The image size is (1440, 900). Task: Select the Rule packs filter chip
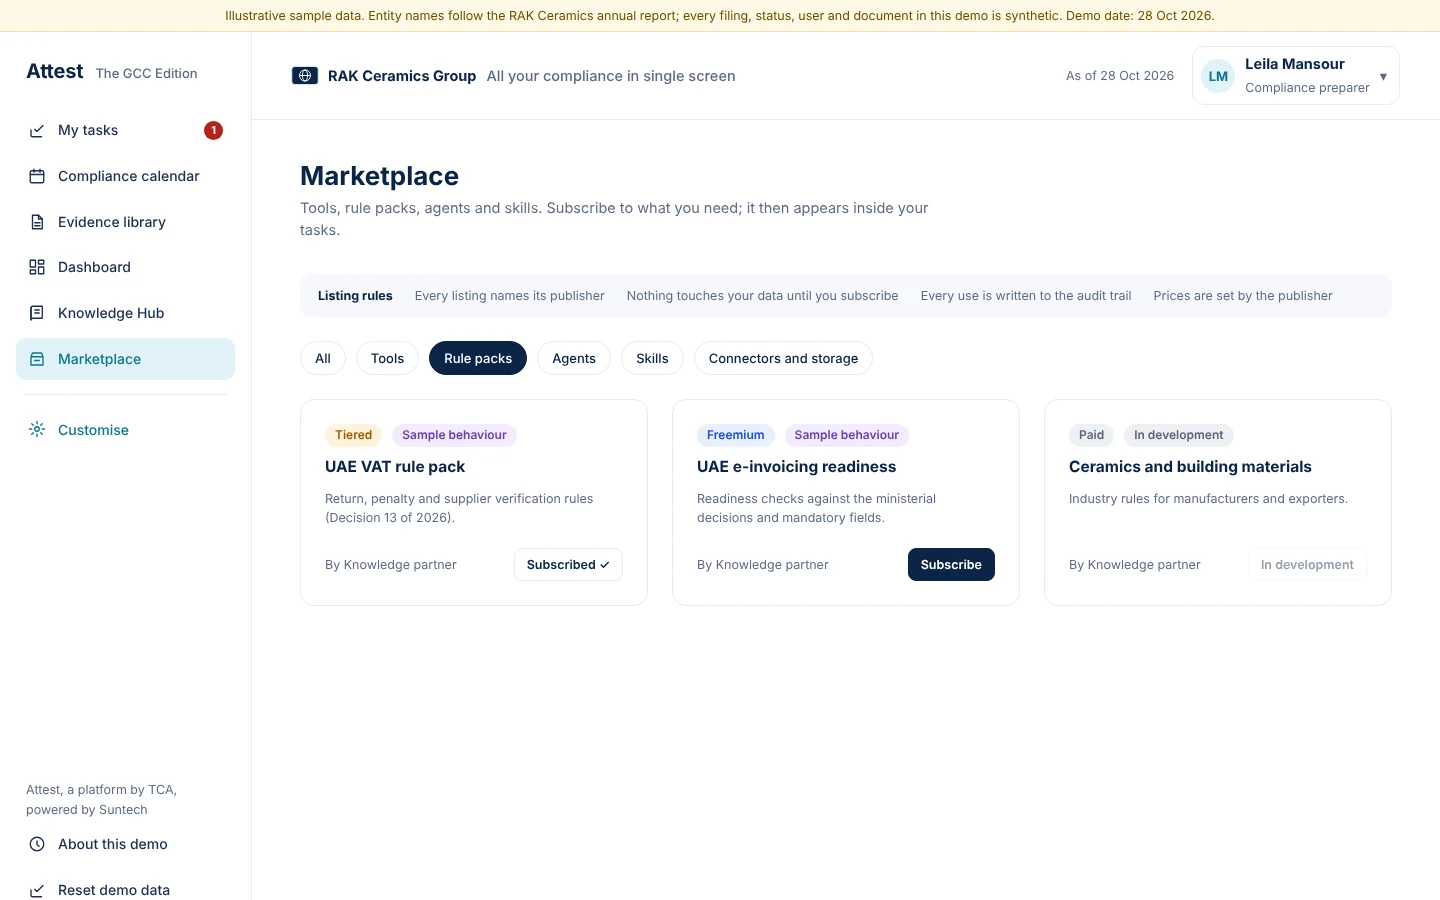point(478,358)
